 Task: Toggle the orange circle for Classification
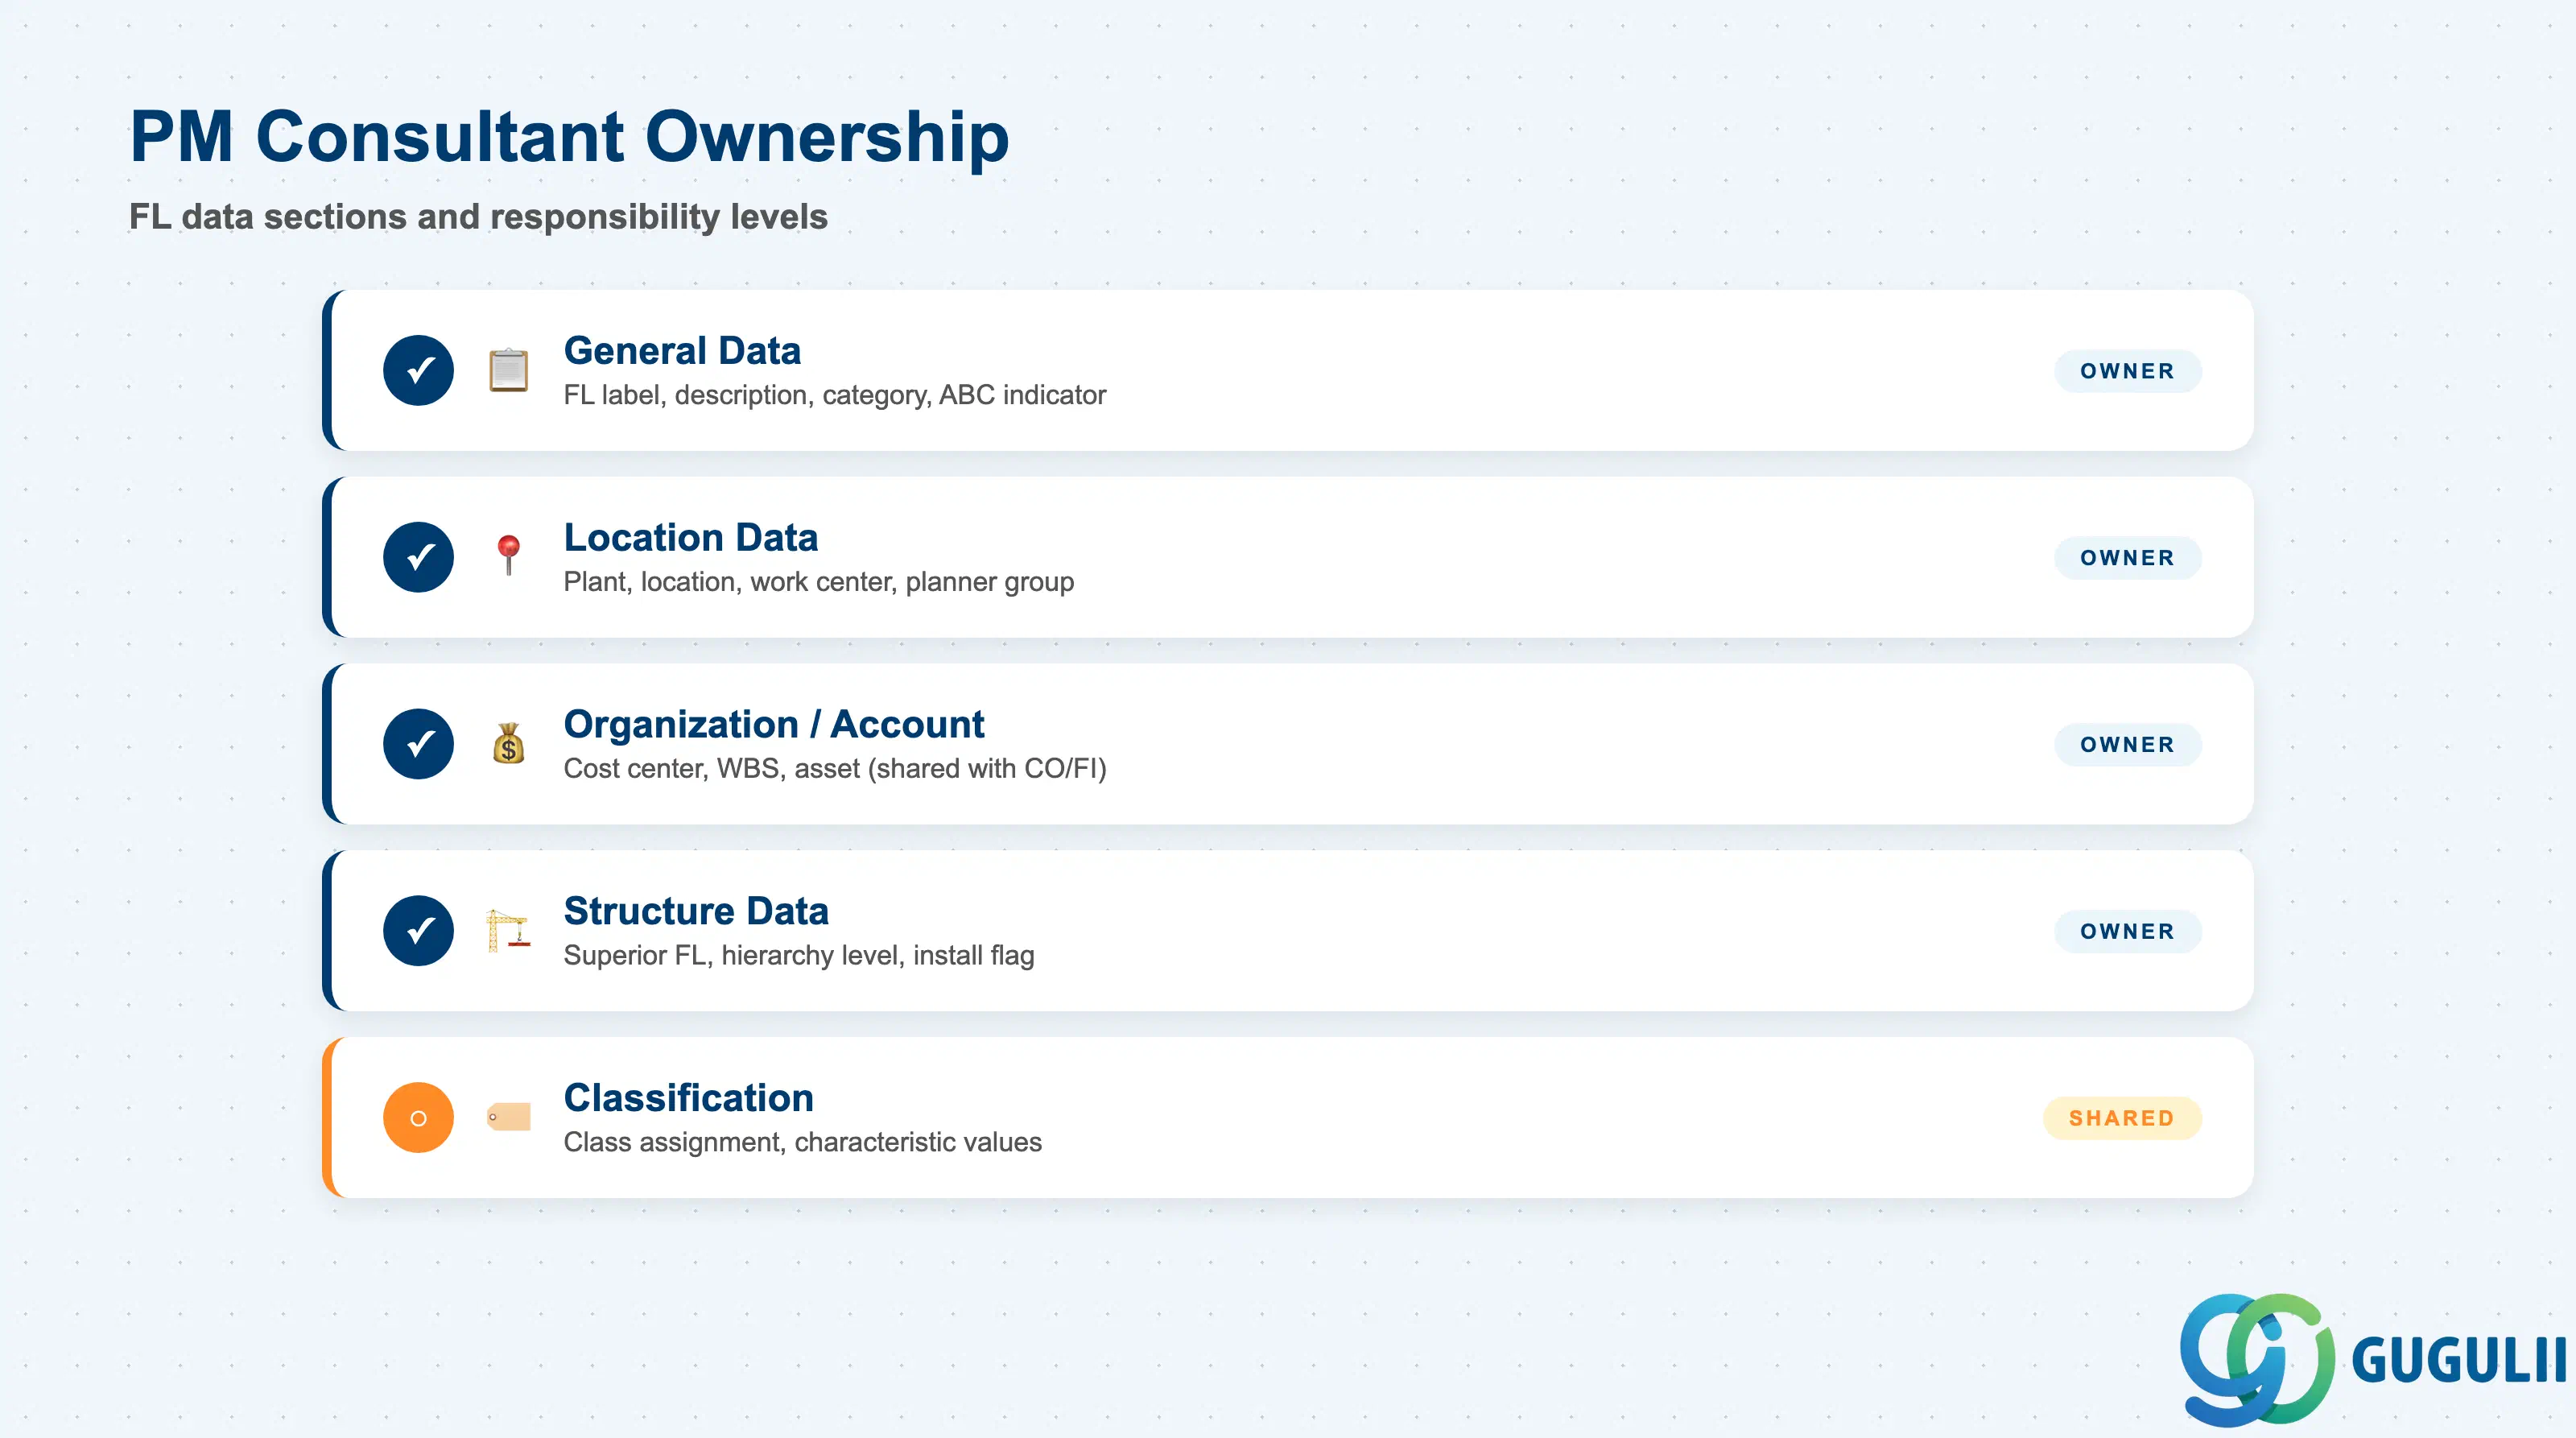[x=418, y=1117]
